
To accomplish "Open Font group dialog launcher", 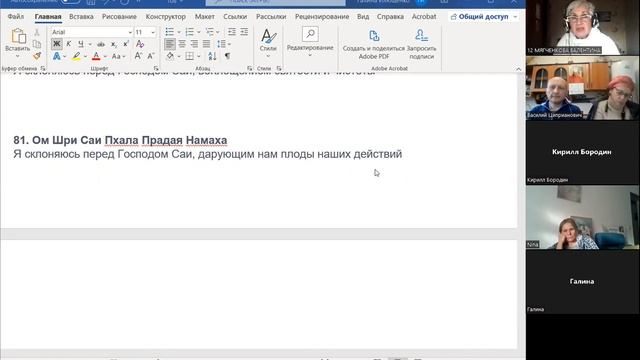I will coord(156,69).
